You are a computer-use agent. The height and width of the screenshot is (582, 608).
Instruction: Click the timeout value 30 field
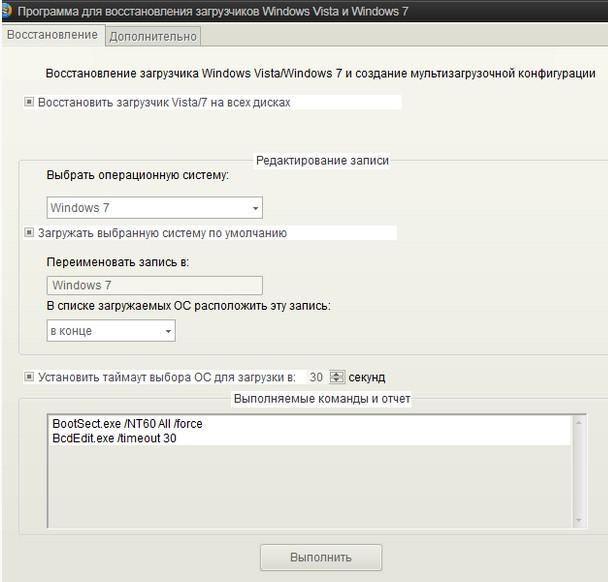(x=316, y=377)
